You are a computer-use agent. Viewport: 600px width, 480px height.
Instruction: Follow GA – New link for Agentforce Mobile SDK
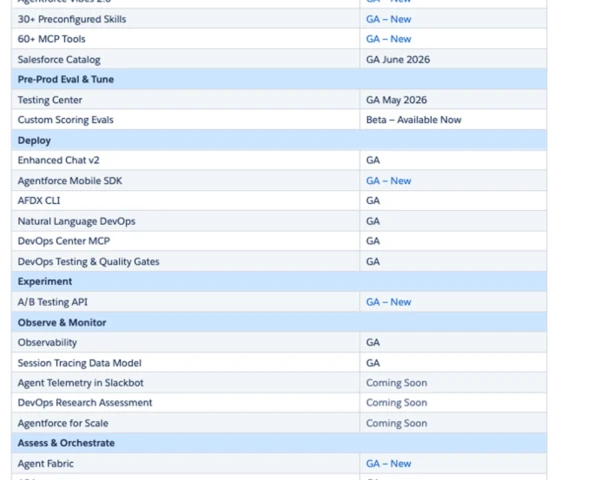pyautogui.click(x=388, y=181)
